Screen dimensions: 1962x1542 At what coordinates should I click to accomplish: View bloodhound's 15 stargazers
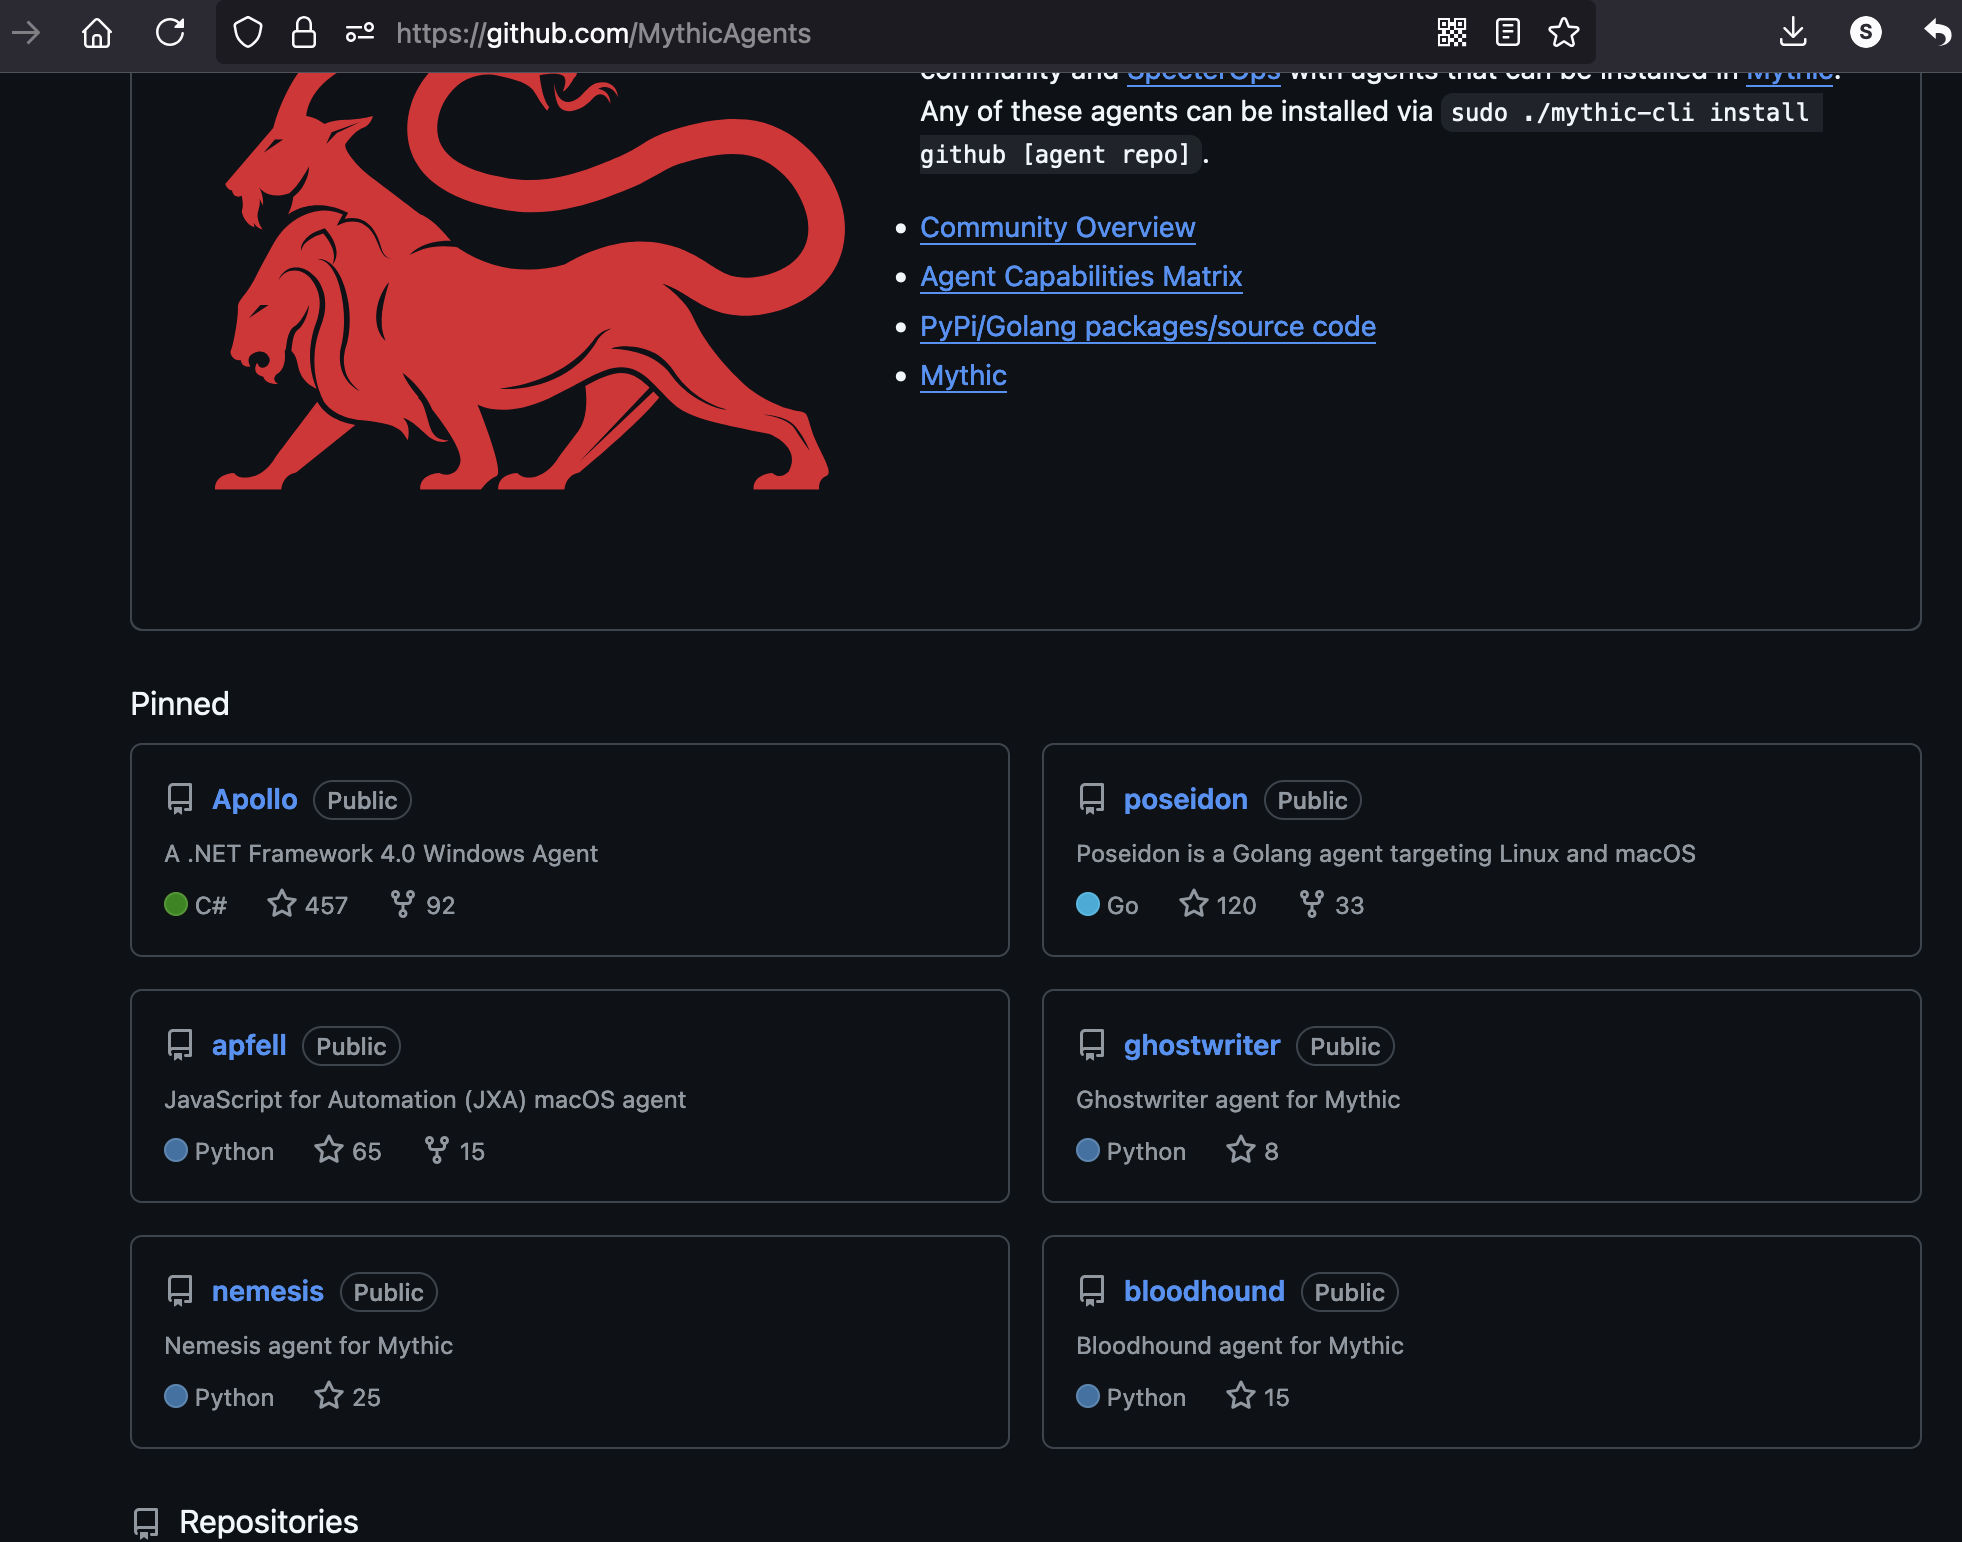1258,1397
